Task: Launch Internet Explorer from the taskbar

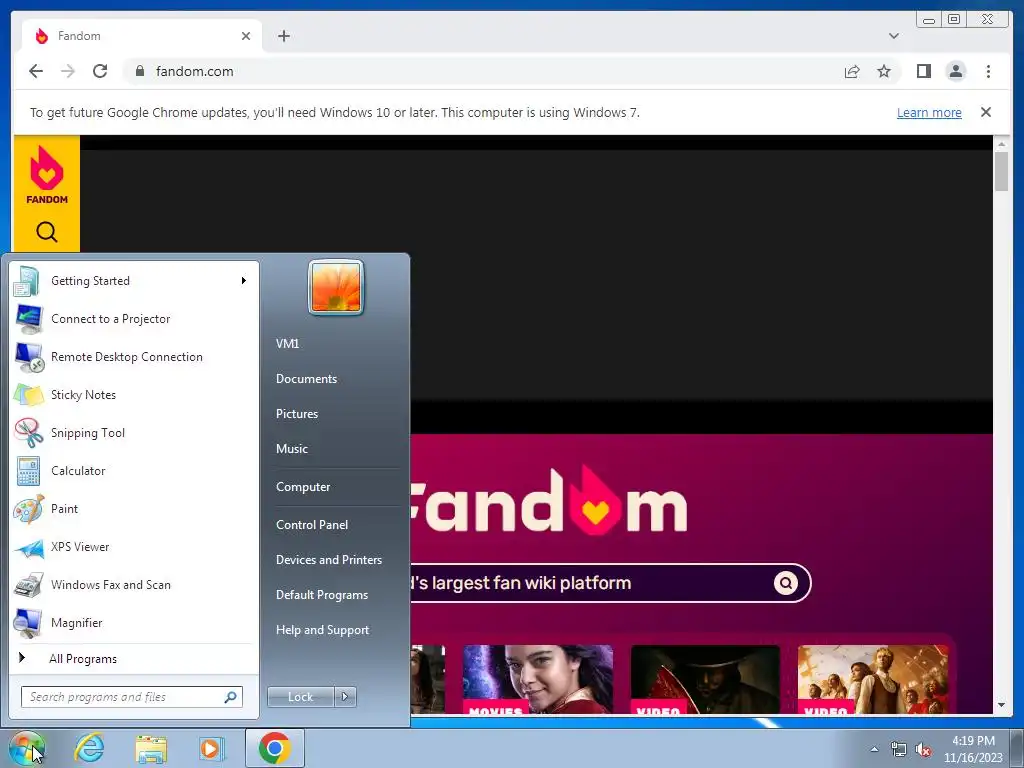Action: point(89,748)
